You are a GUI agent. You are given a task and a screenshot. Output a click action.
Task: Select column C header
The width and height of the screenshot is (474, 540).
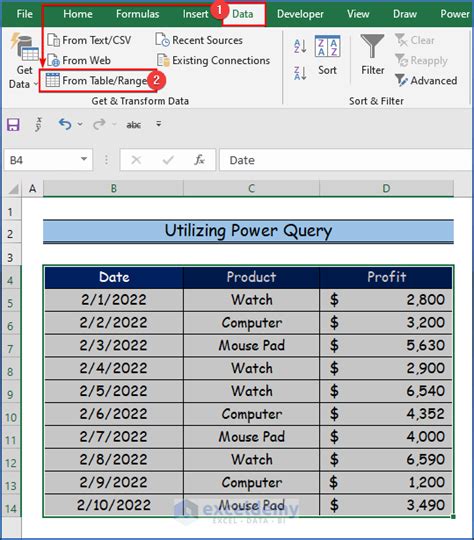click(x=251, y=189)
